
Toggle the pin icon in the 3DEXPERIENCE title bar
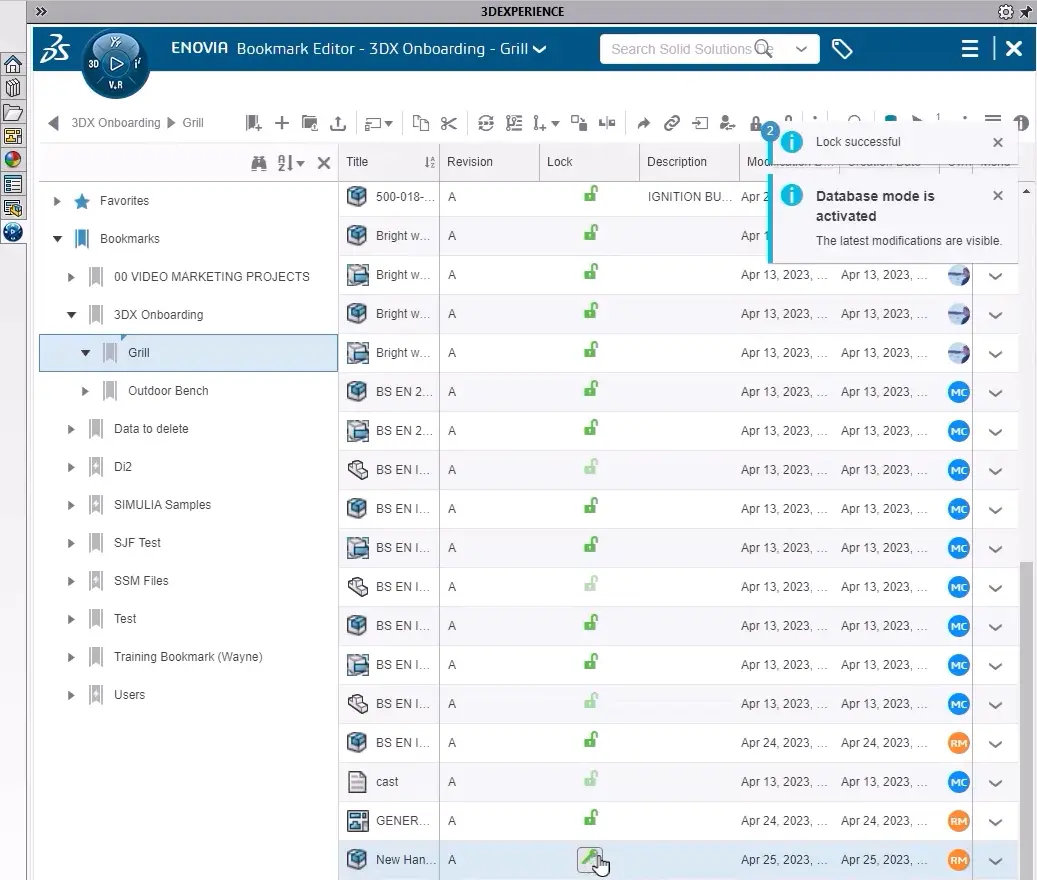click(x=1026, y=12)
